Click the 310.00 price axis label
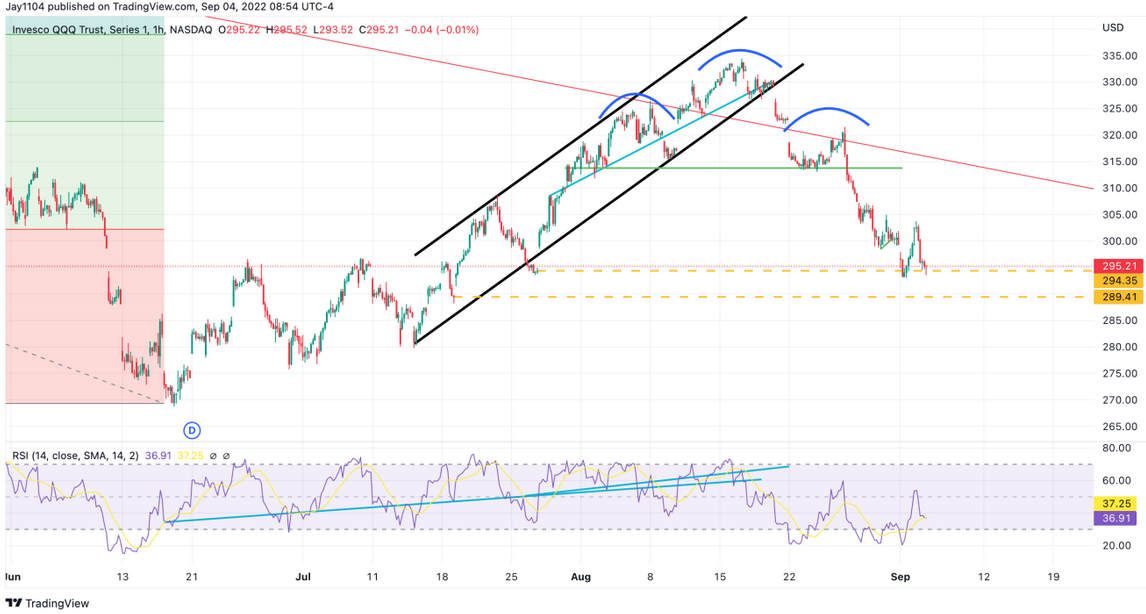This screenshot has height=614, width=1146. tap(1119, 188)
